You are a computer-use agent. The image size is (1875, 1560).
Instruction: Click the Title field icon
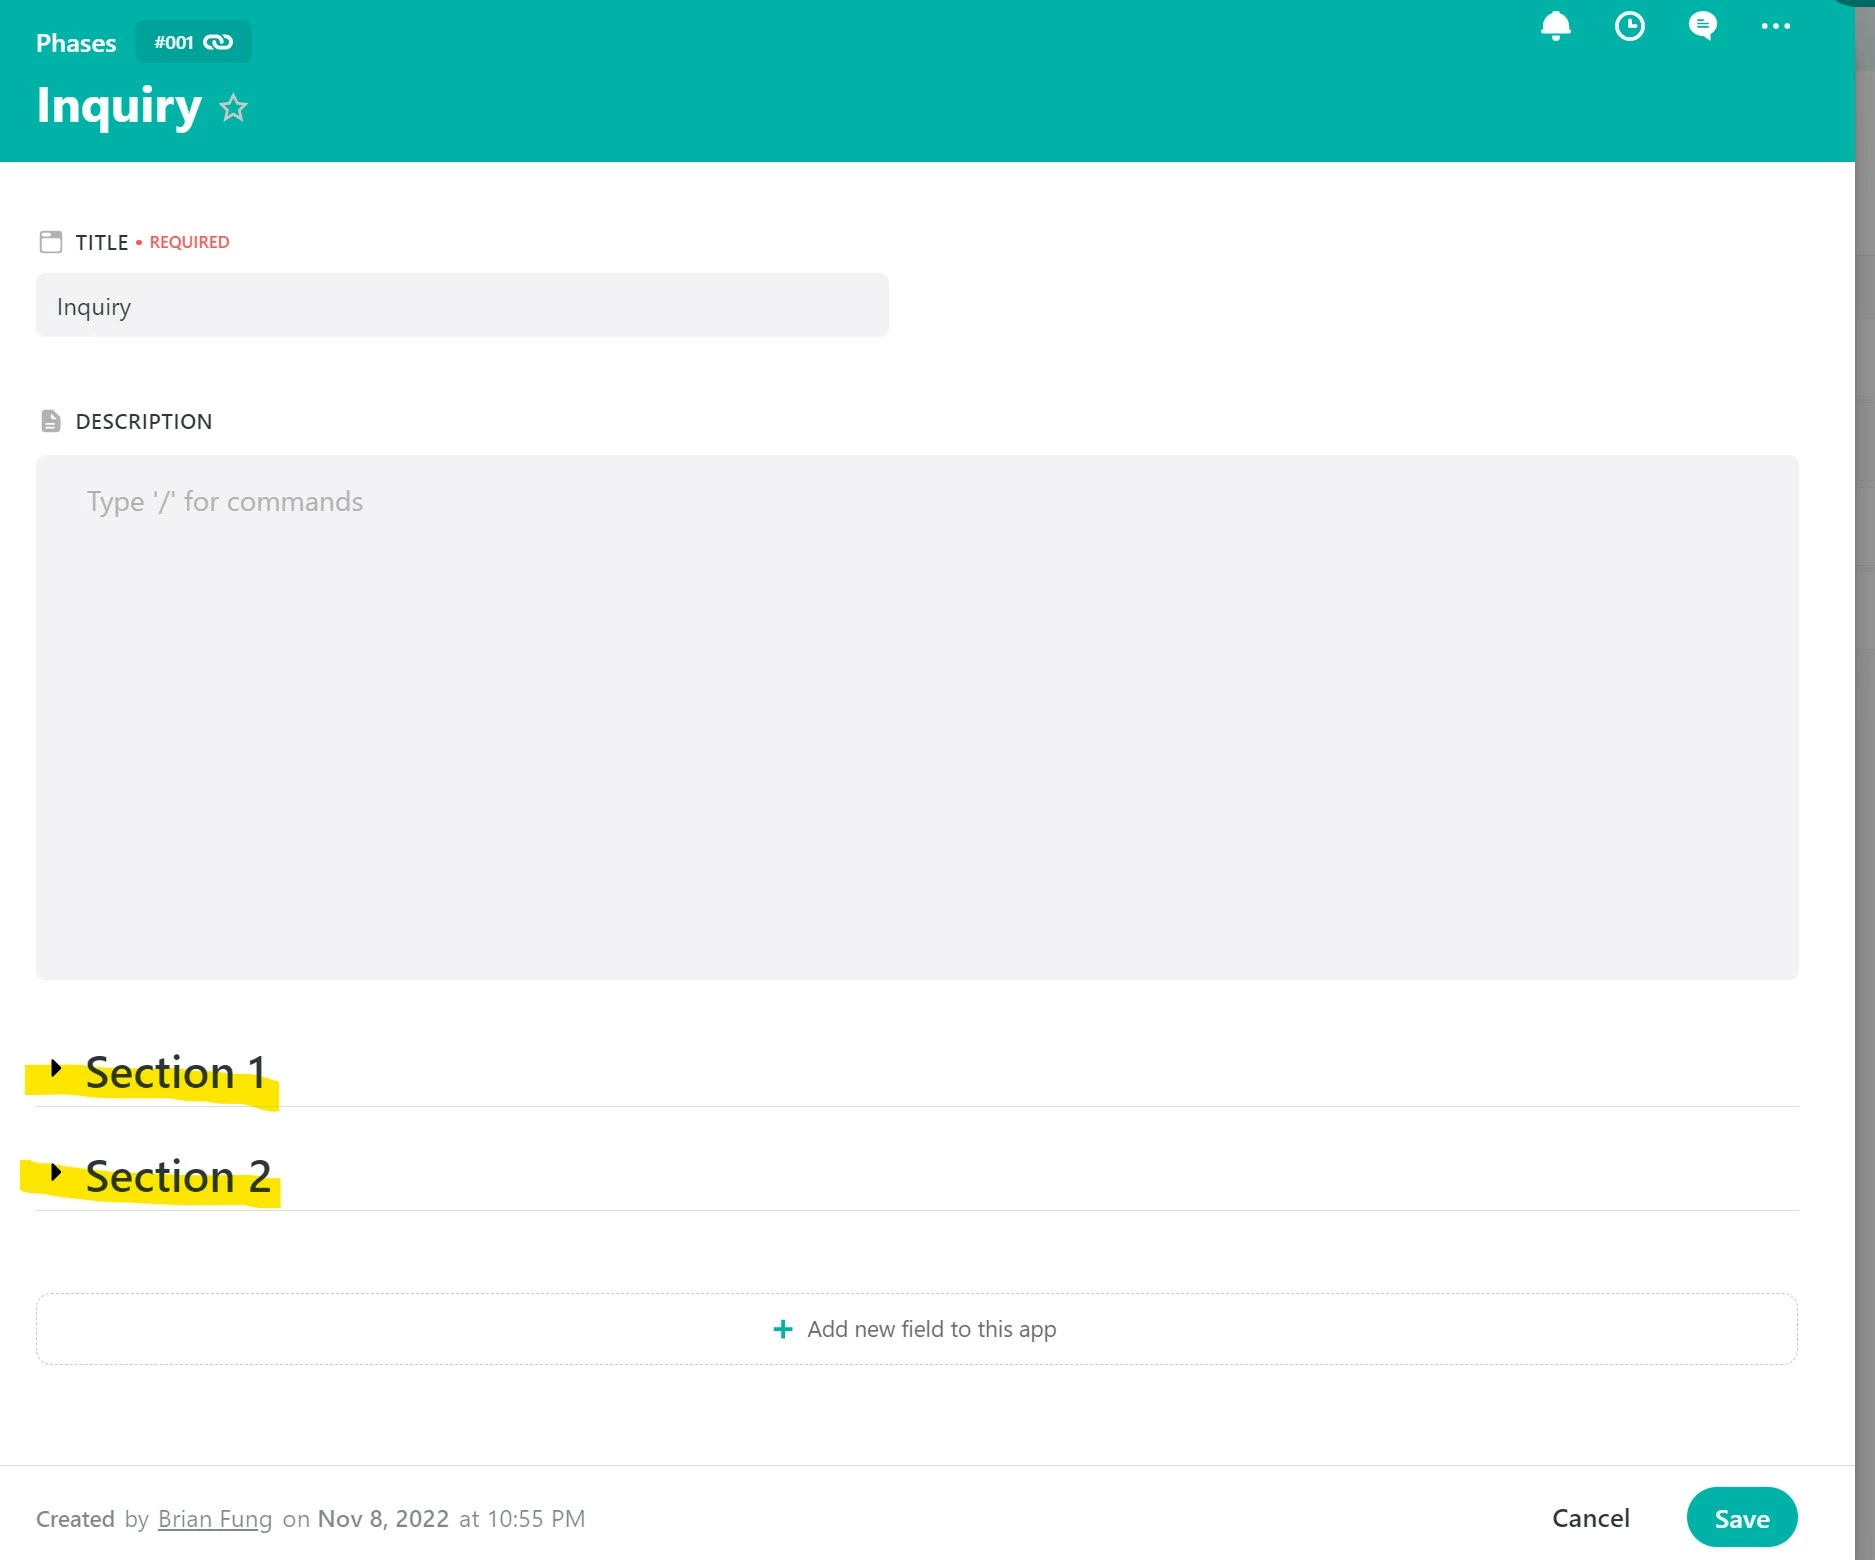pyautogui.click(x=51, y=242)
